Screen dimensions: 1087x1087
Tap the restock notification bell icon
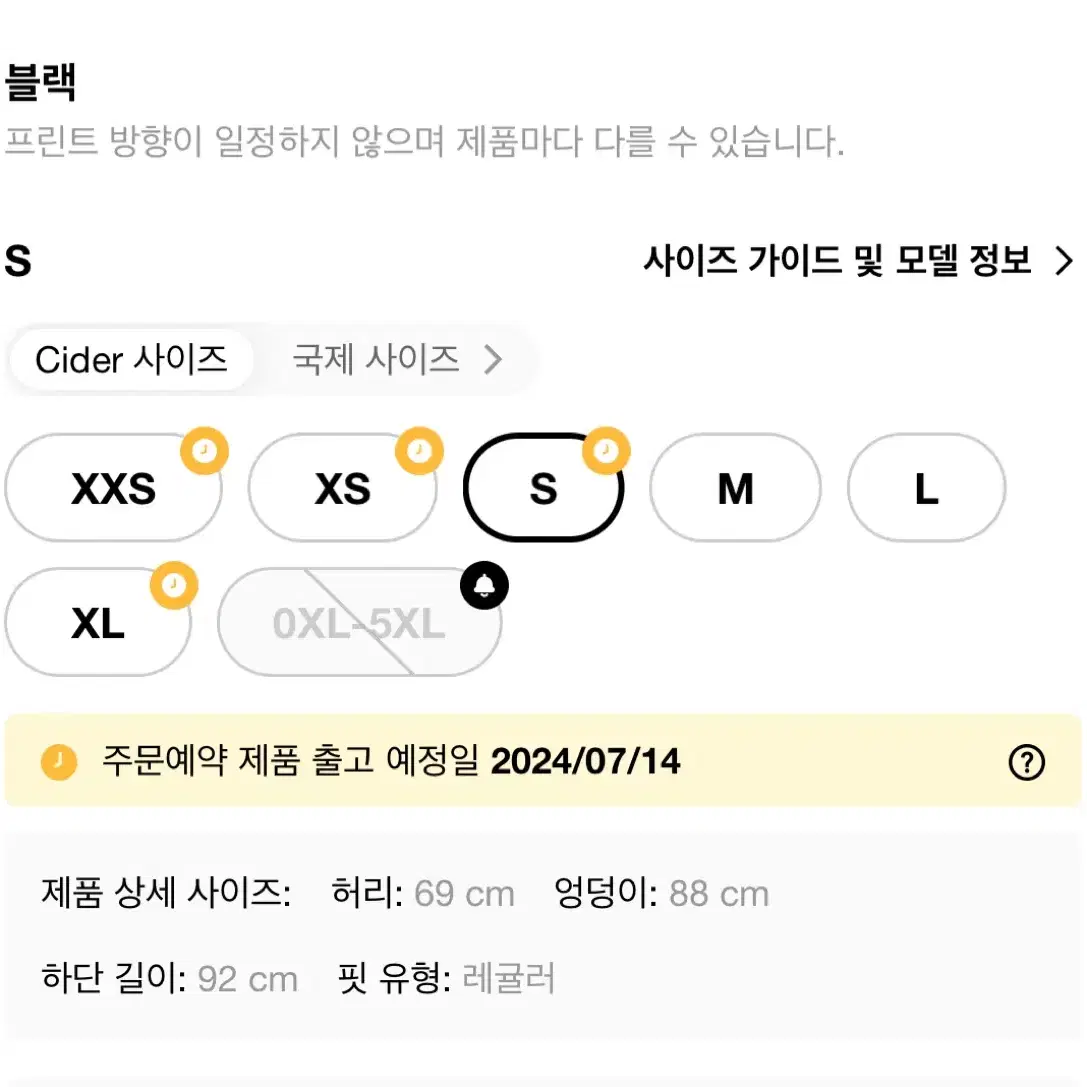[484, 585]
